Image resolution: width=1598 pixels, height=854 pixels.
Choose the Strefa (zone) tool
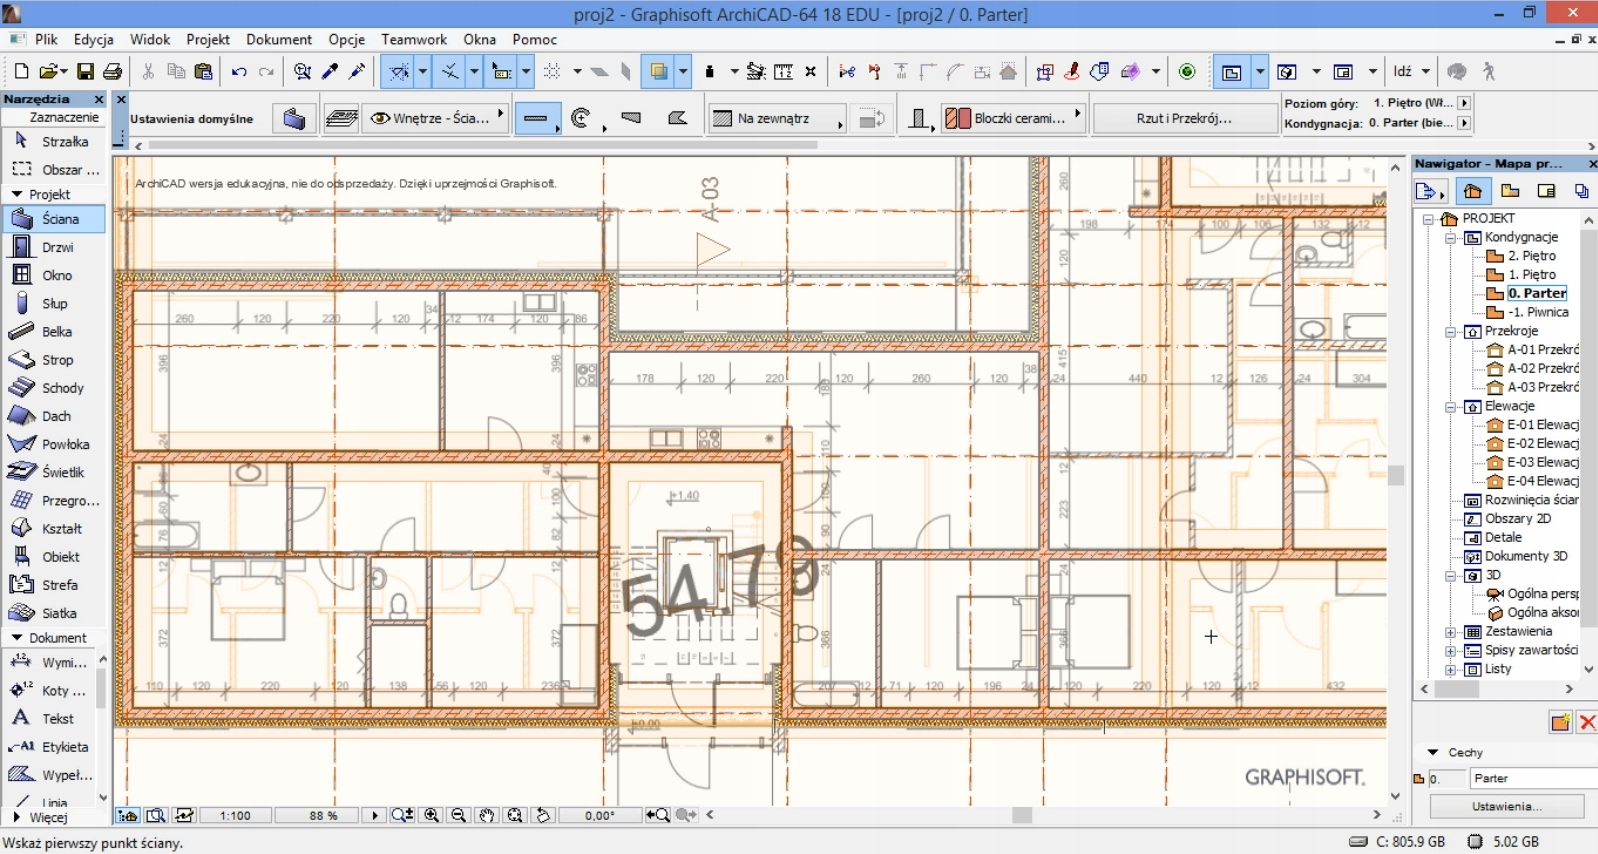pos(58,585)
